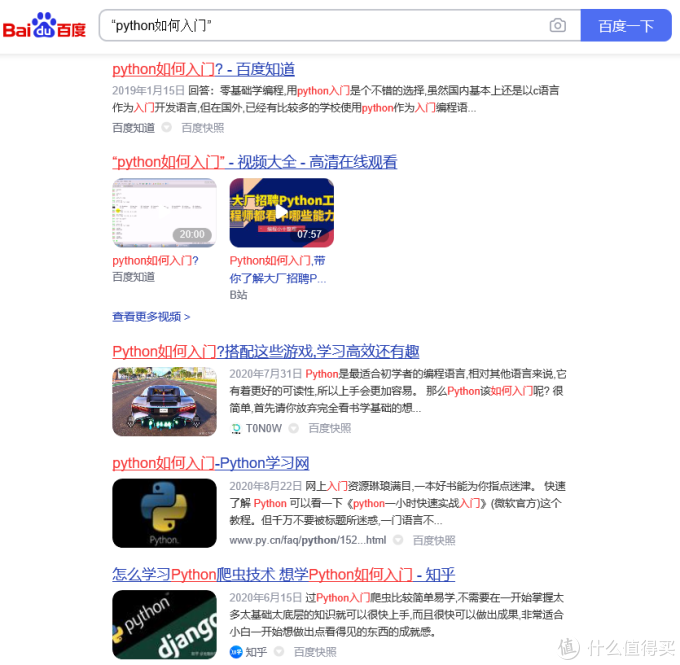680x665 pixels.
Task: Open 百度快照 for Zhihu result
Action: click(x=315, y=652)
